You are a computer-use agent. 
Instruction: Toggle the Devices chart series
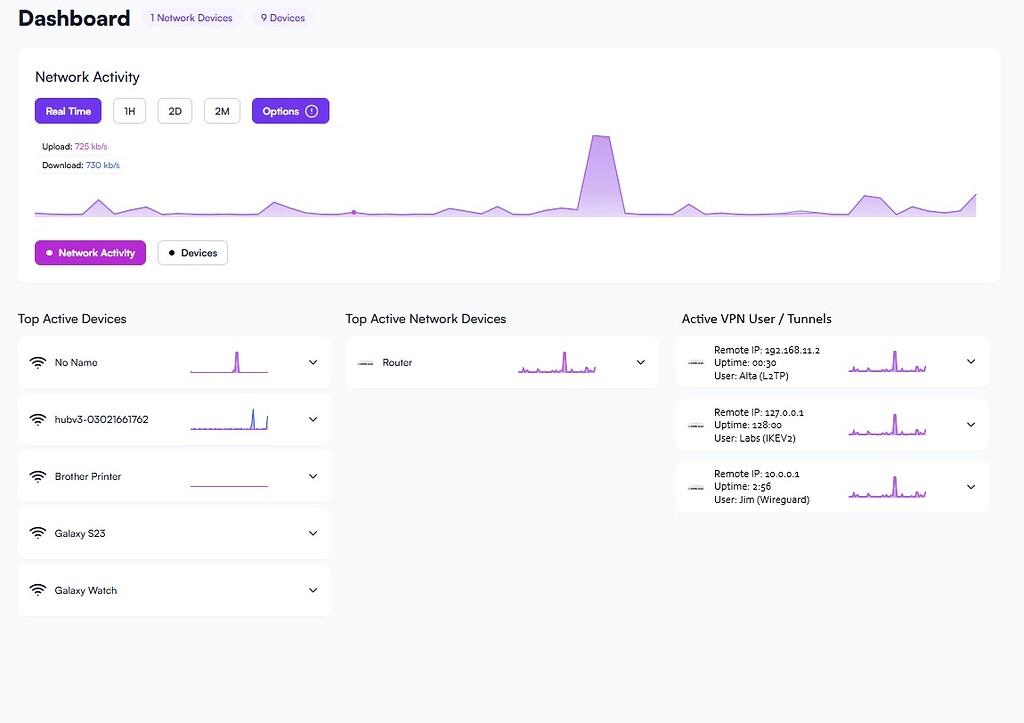click(192, 252)
